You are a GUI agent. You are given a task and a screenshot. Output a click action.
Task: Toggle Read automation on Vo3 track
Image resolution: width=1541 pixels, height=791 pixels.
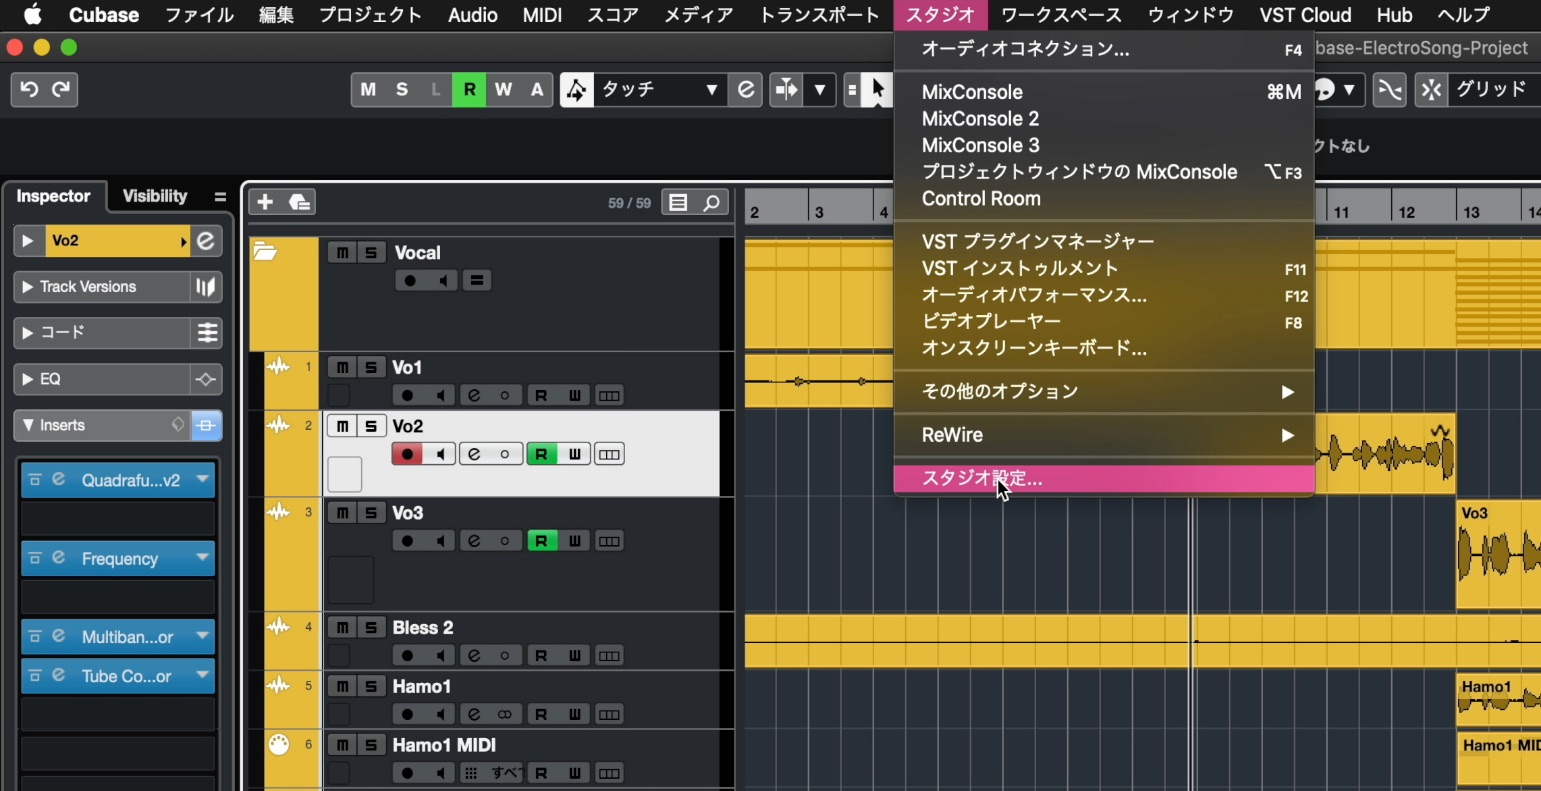[x=541, y=541]
